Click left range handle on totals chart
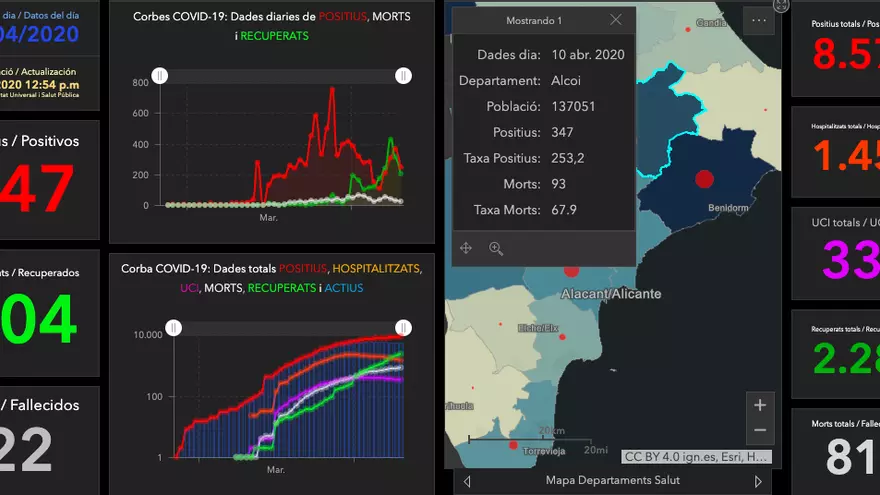Viewport: 880px width, 495px height. point(173,327)
